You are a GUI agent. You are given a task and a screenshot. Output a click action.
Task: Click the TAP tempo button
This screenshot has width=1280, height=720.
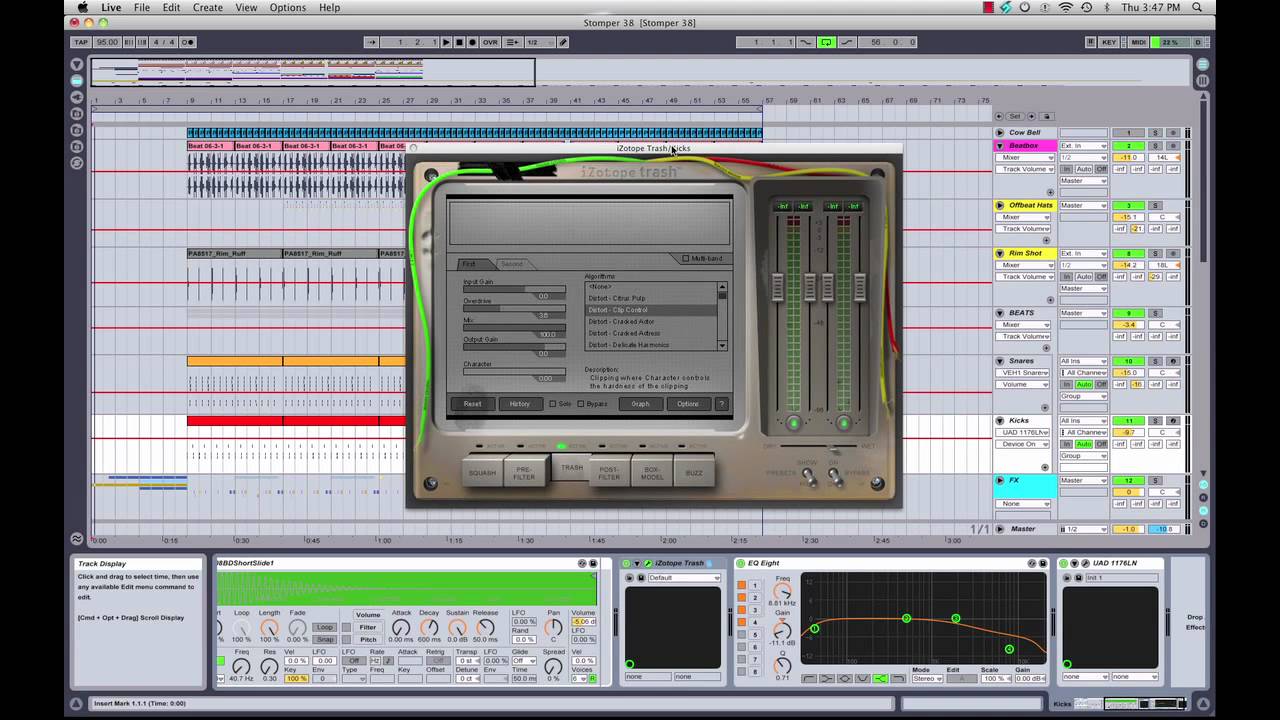coord(81,42)
